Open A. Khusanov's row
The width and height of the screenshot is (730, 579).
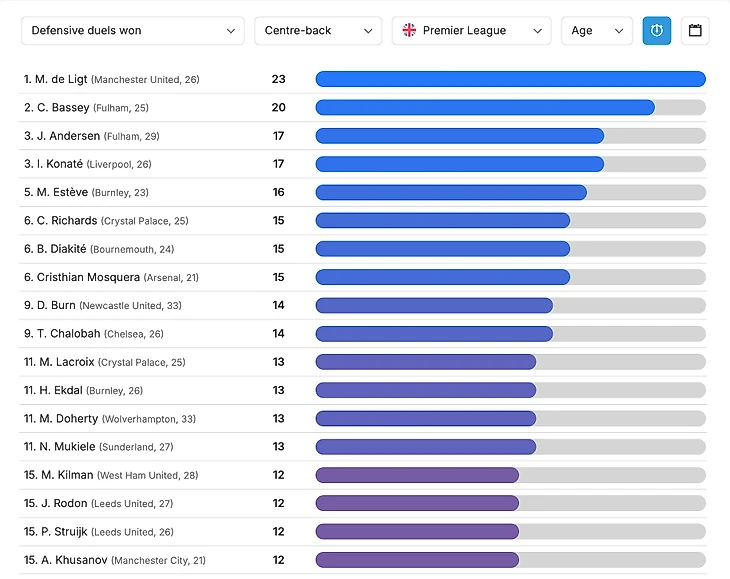click(115, 560)
